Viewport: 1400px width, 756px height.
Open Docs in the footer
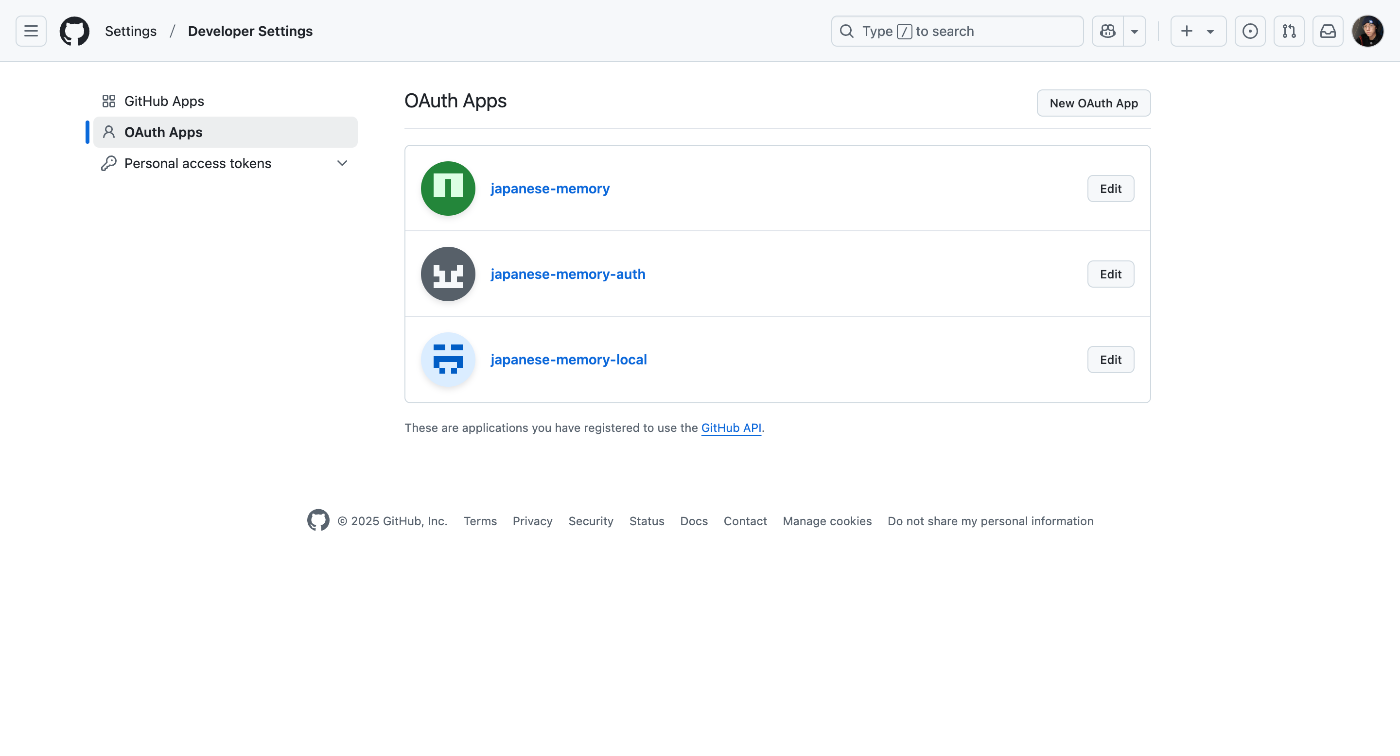pyautogui.click(x=694, y=521)
